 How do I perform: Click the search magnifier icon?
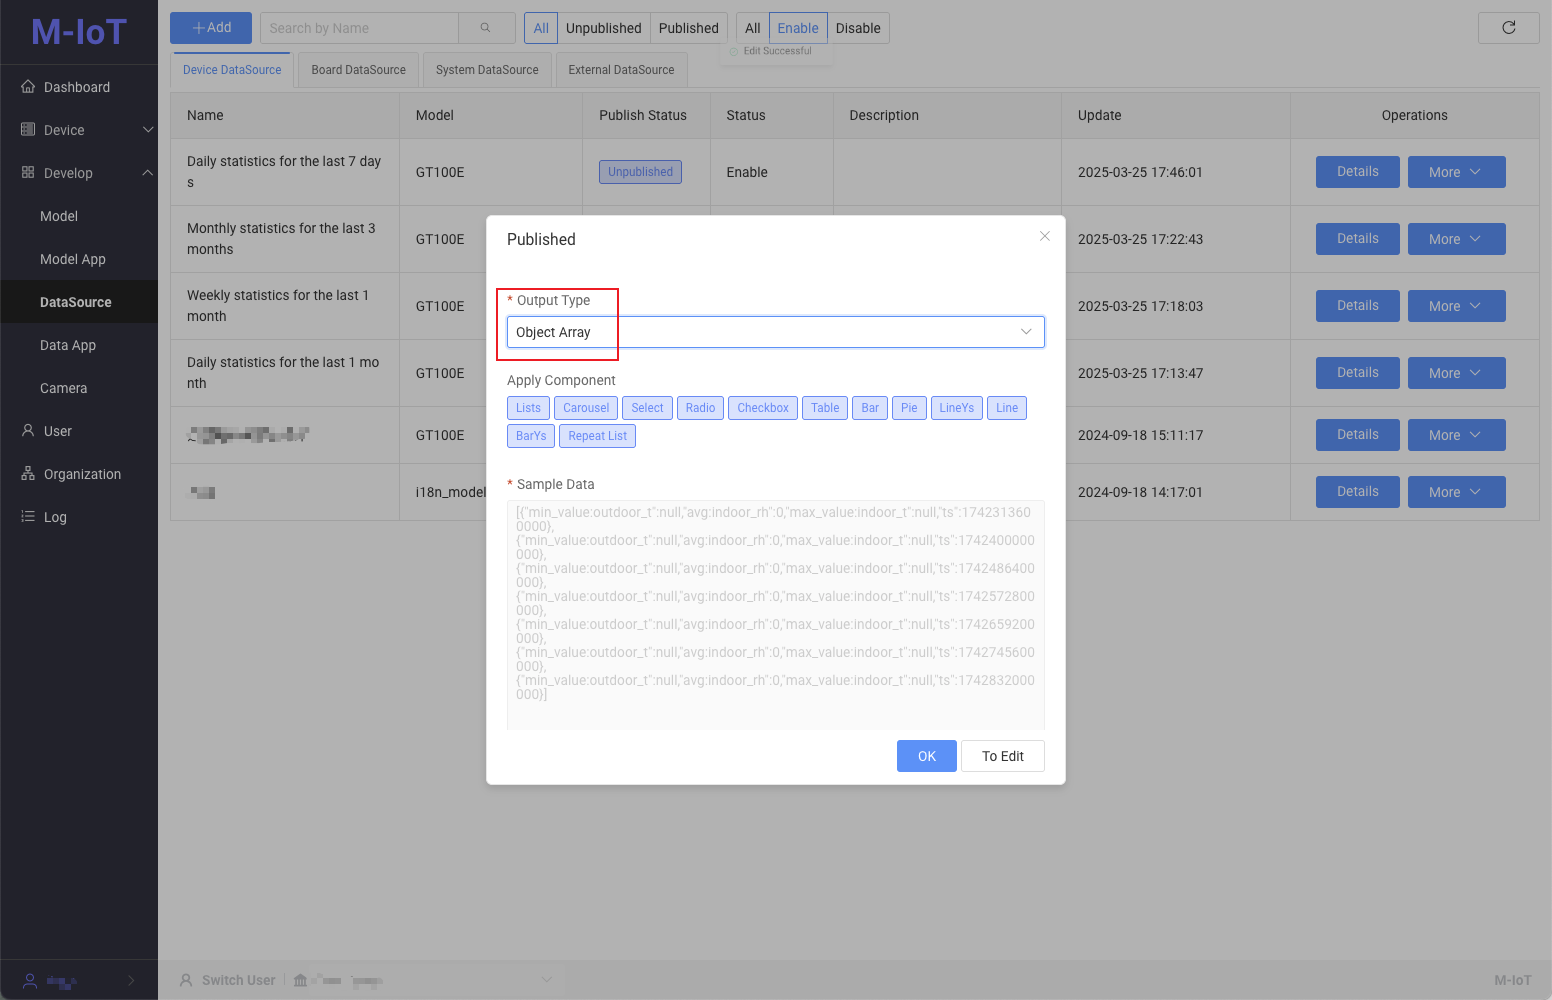(486, 28)
